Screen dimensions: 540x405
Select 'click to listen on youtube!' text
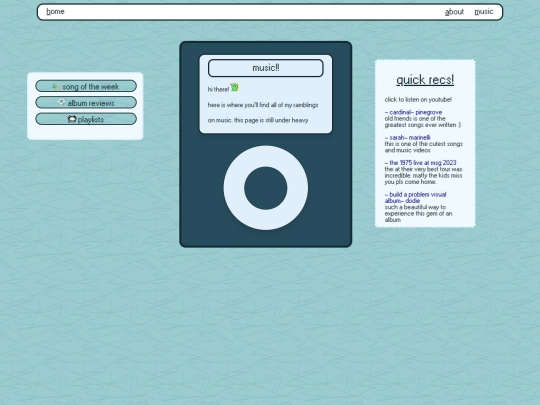[x=418, y=100]
